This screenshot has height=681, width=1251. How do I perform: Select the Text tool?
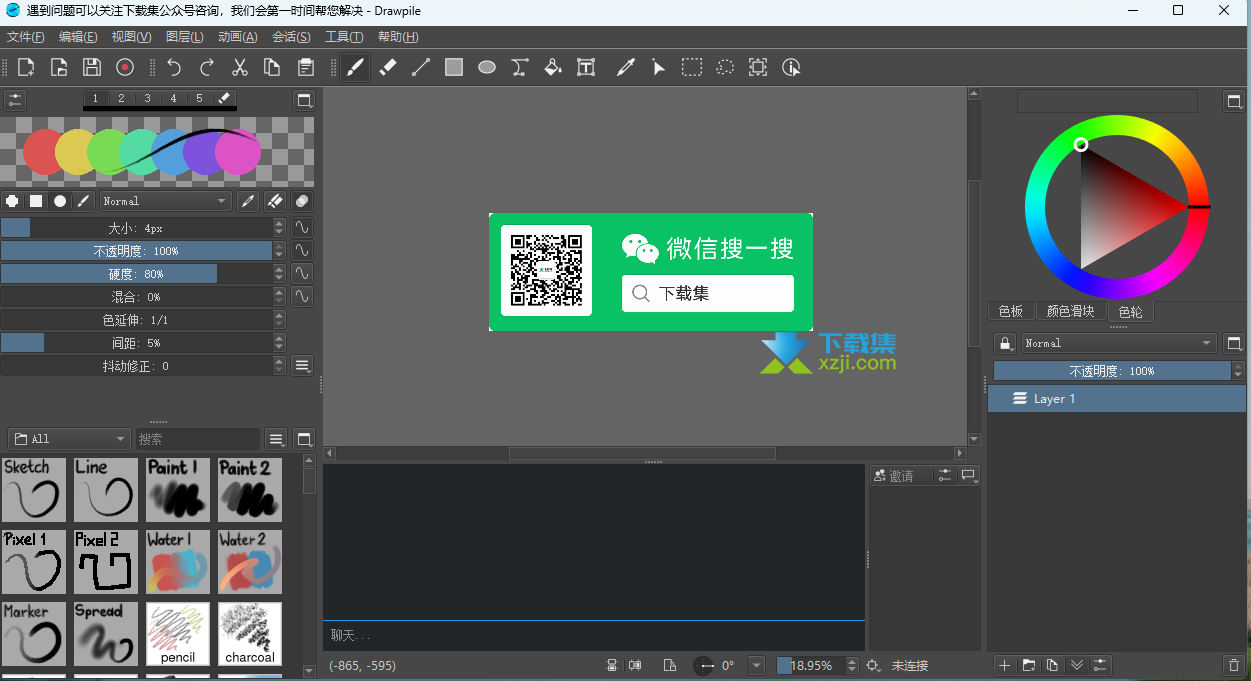[586, 67]
